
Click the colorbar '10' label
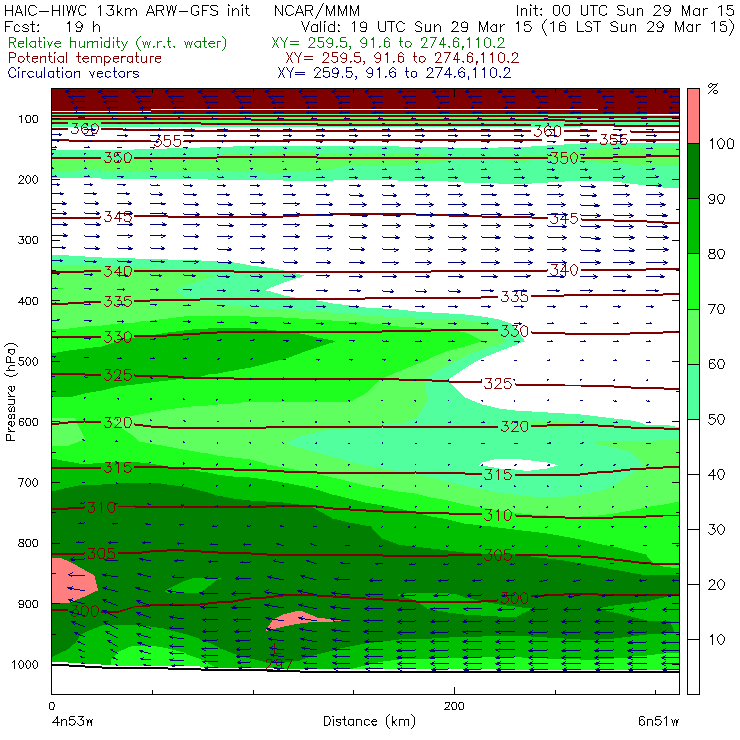tap(716, 640)
